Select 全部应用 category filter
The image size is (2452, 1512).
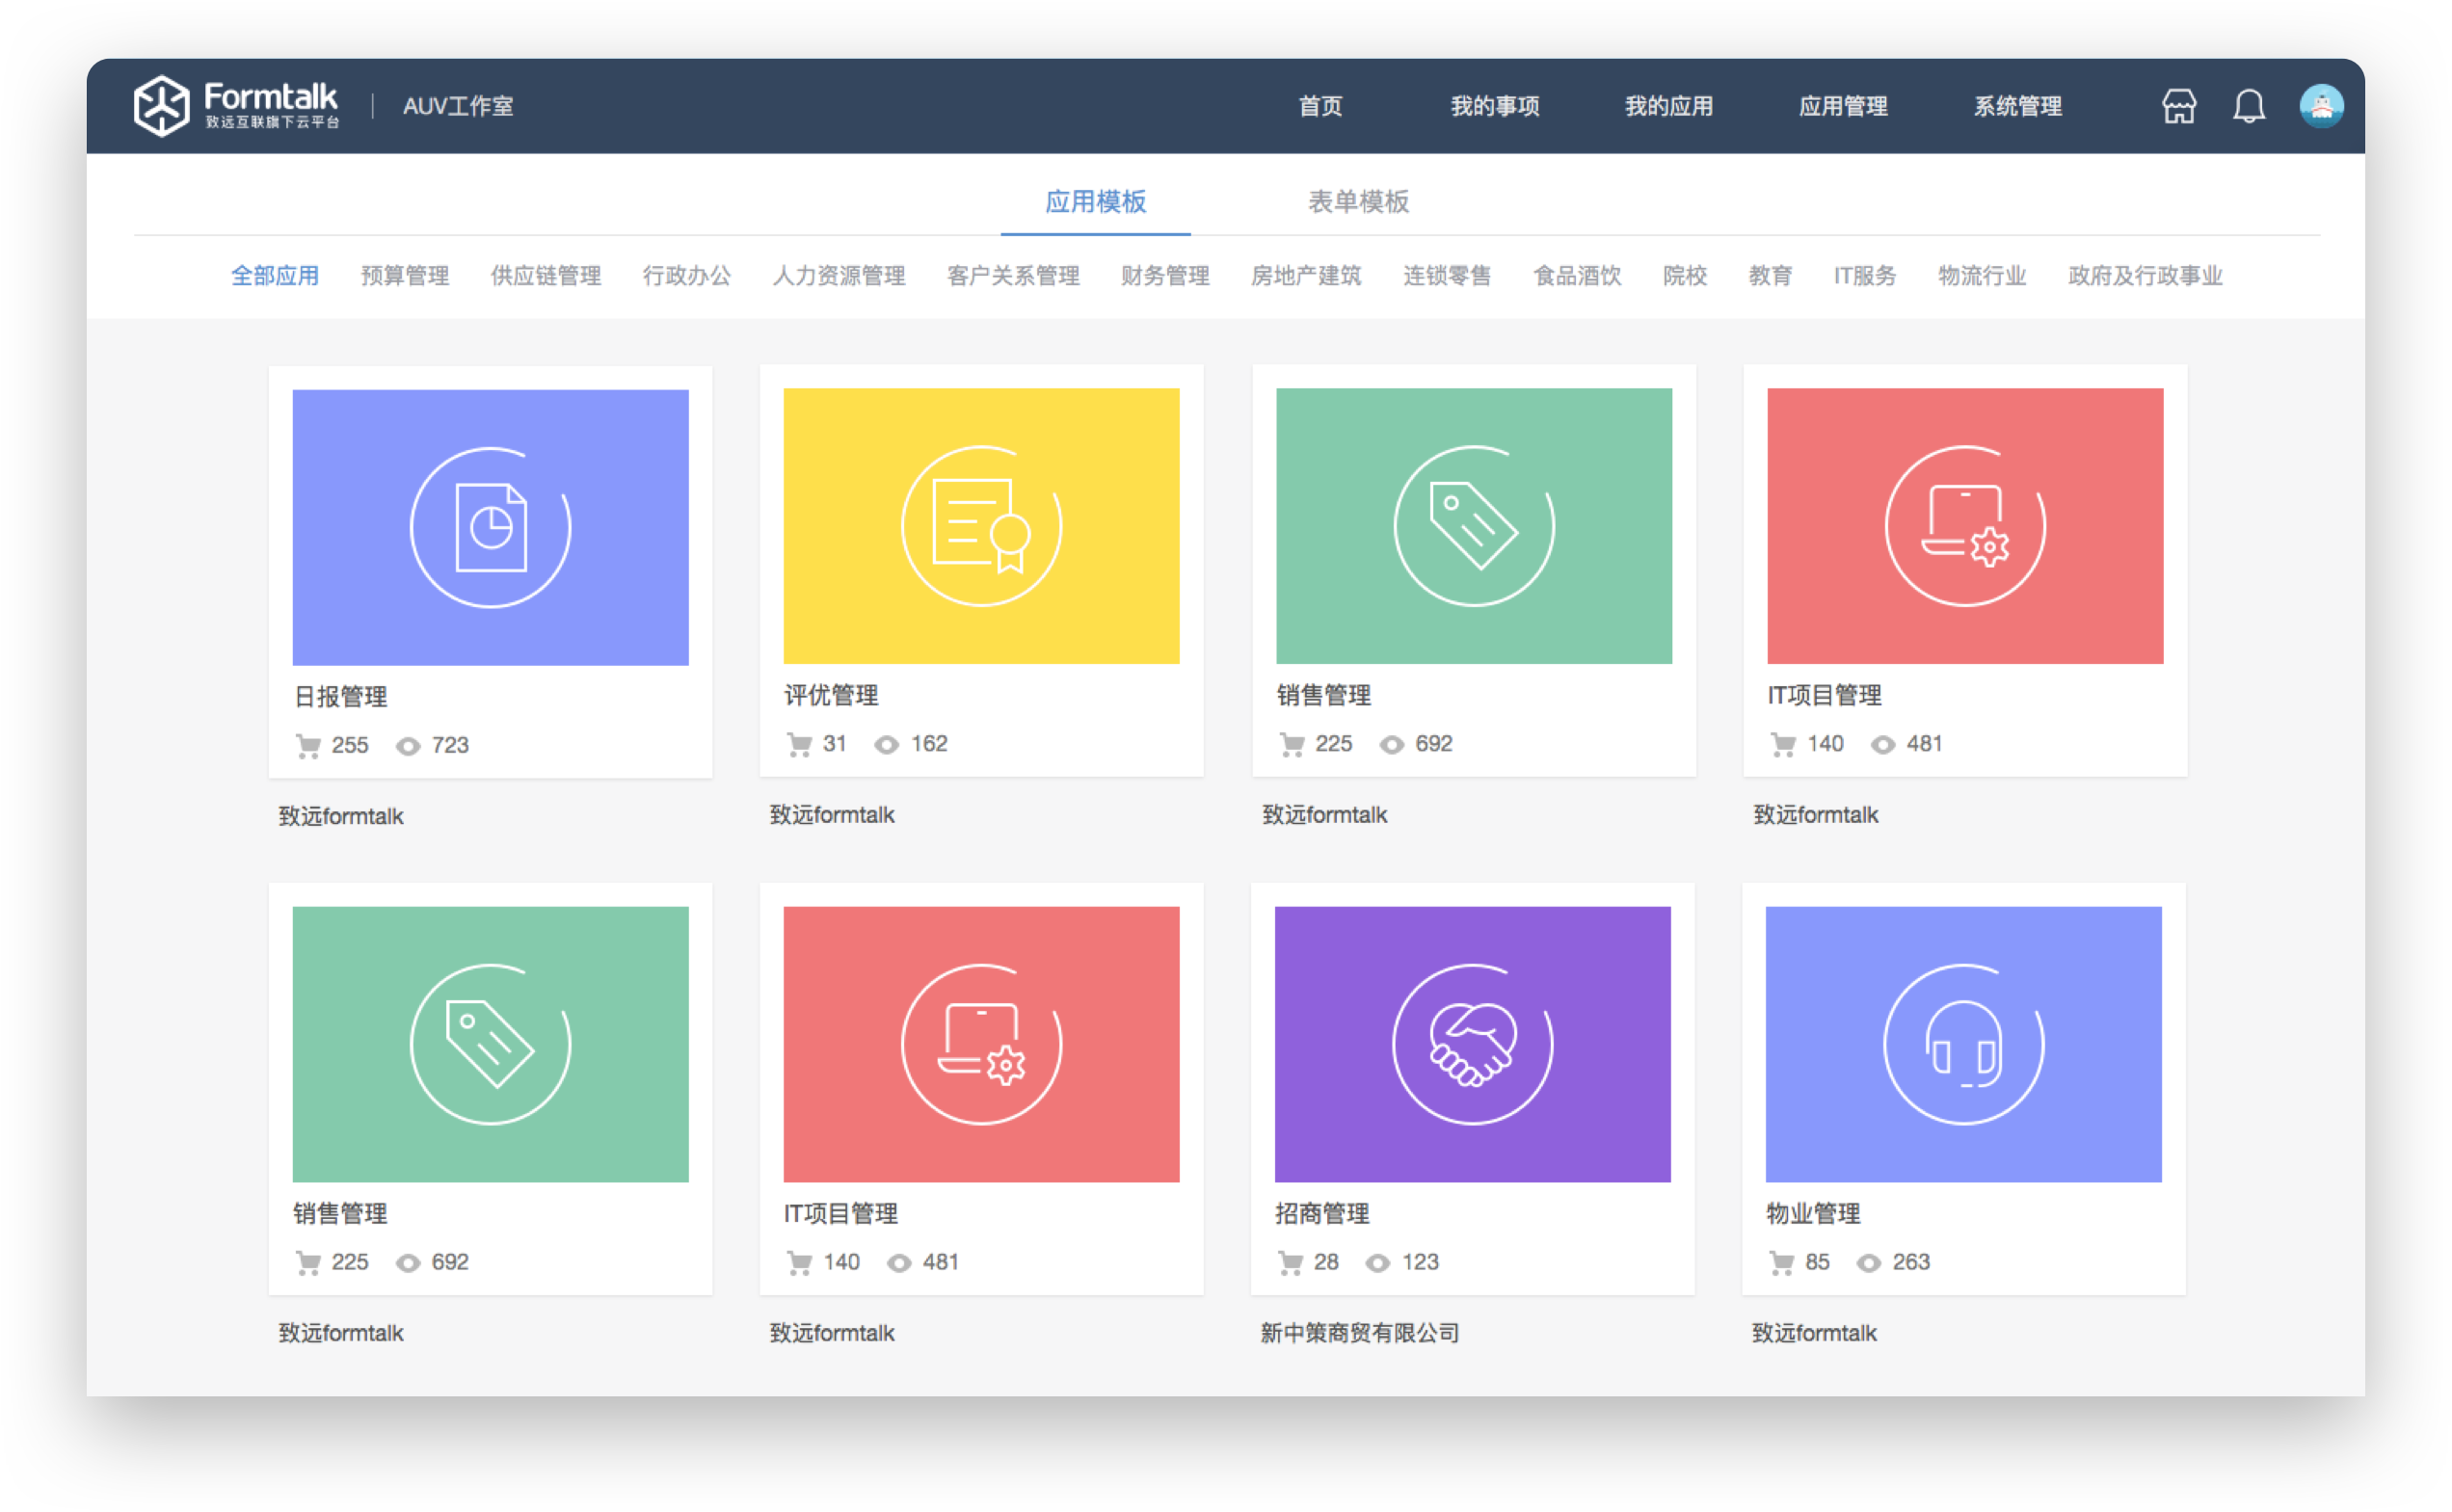[275, 276]
